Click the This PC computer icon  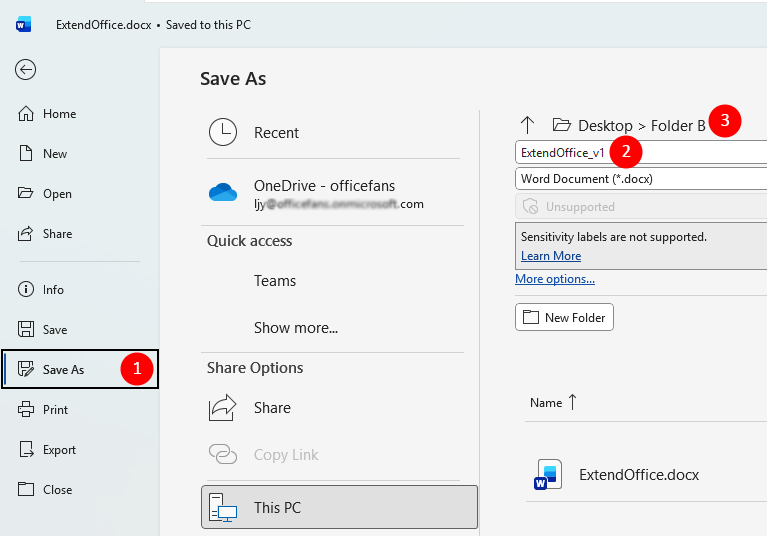[x=223, y=508]
